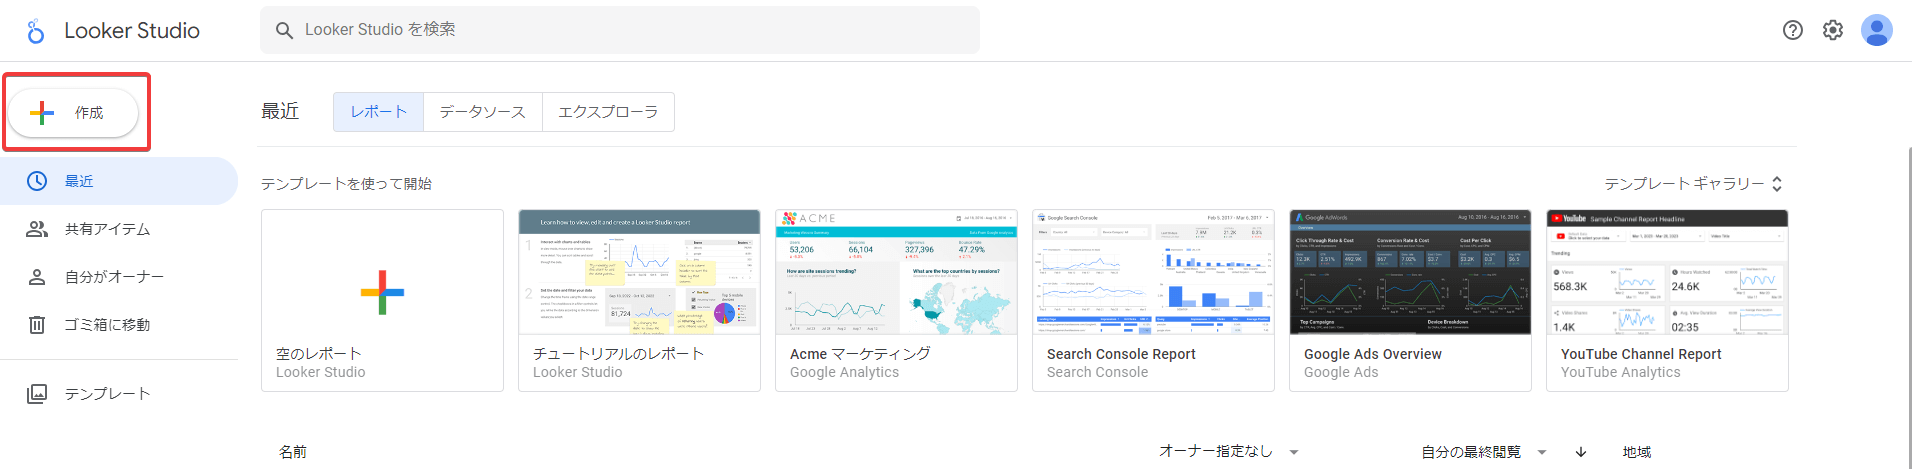
Task: Open テンプレート in the sidebar
Action: tap(107, 394)
